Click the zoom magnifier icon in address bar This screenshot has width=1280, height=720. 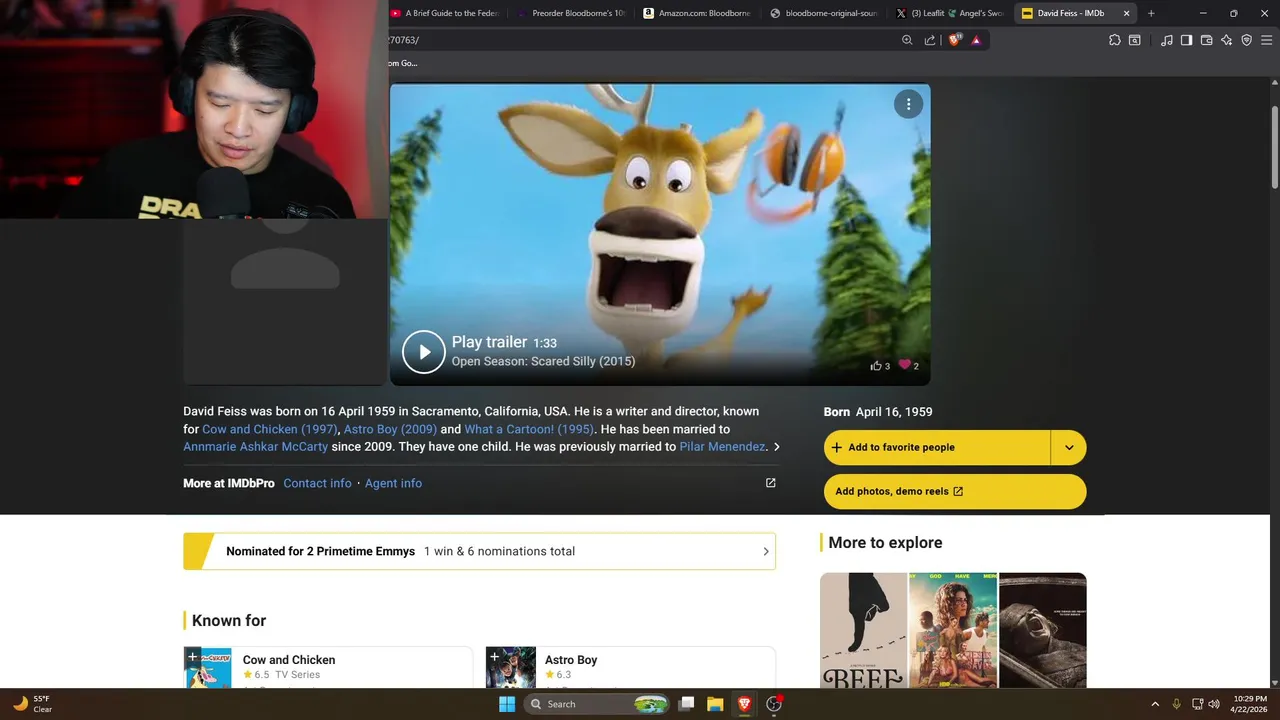tap(907, 40)
